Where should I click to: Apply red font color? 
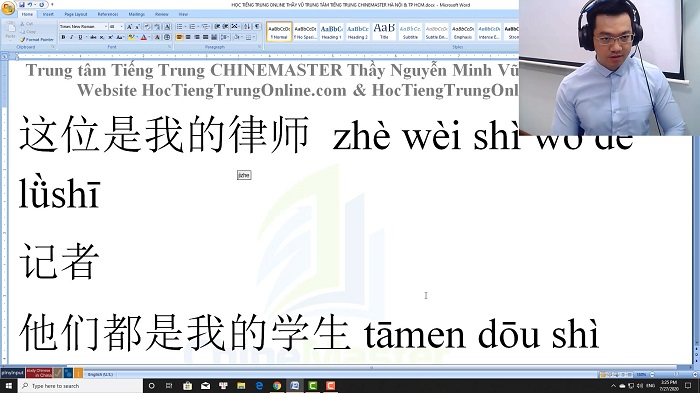pyautogui.click(x=143, y=37)
